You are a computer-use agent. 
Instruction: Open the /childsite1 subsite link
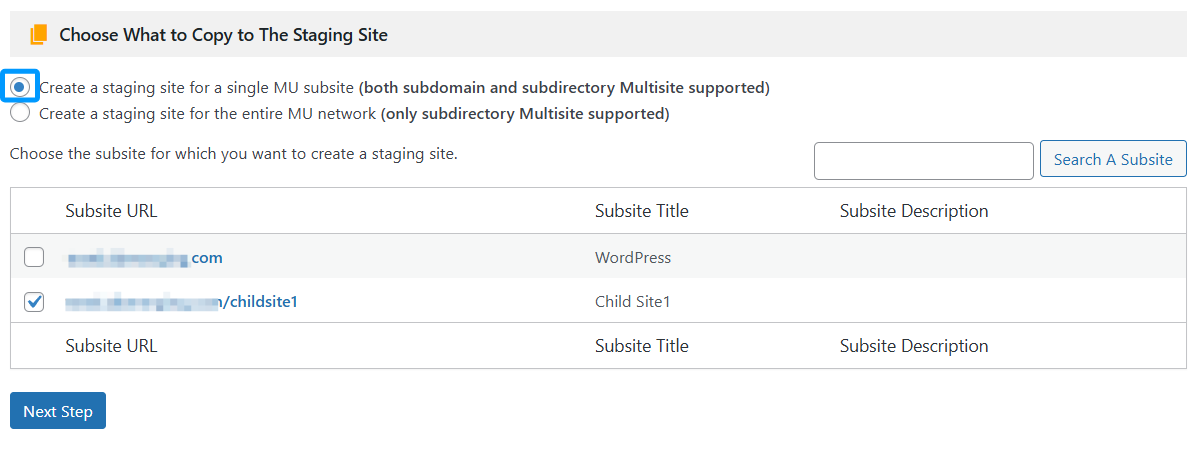pyautogui.click(x=182, y=302)
